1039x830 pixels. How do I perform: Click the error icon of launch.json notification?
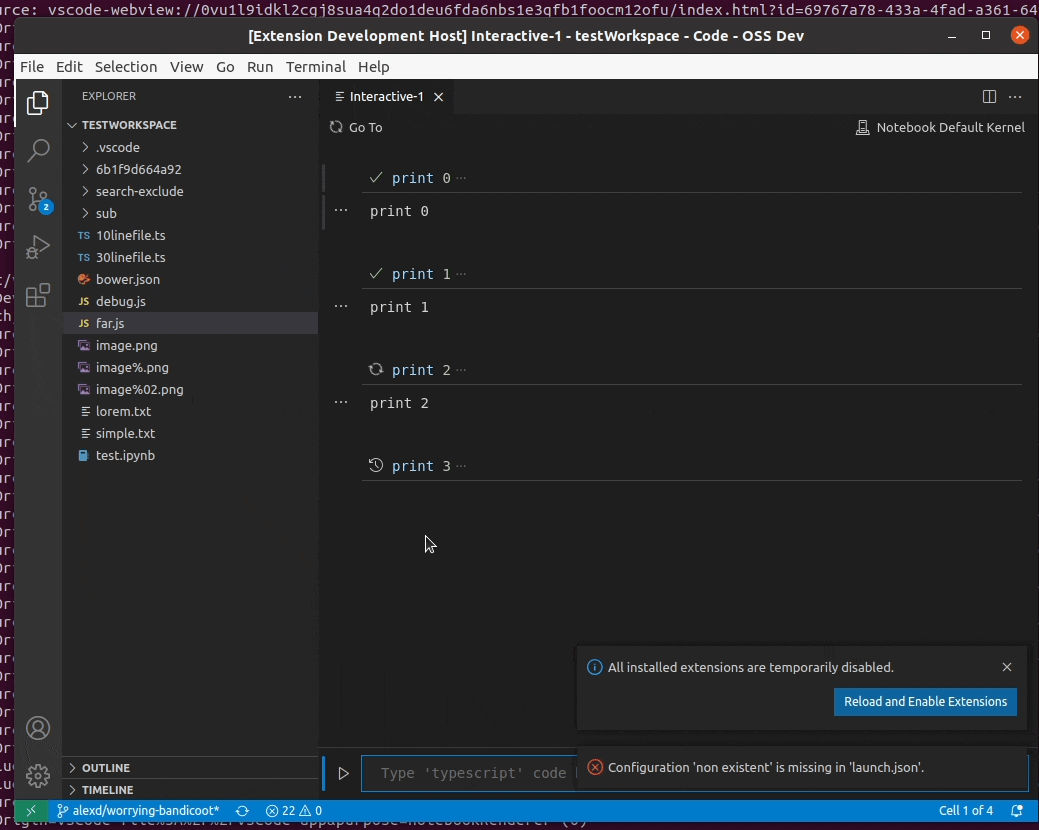(595, 767)
